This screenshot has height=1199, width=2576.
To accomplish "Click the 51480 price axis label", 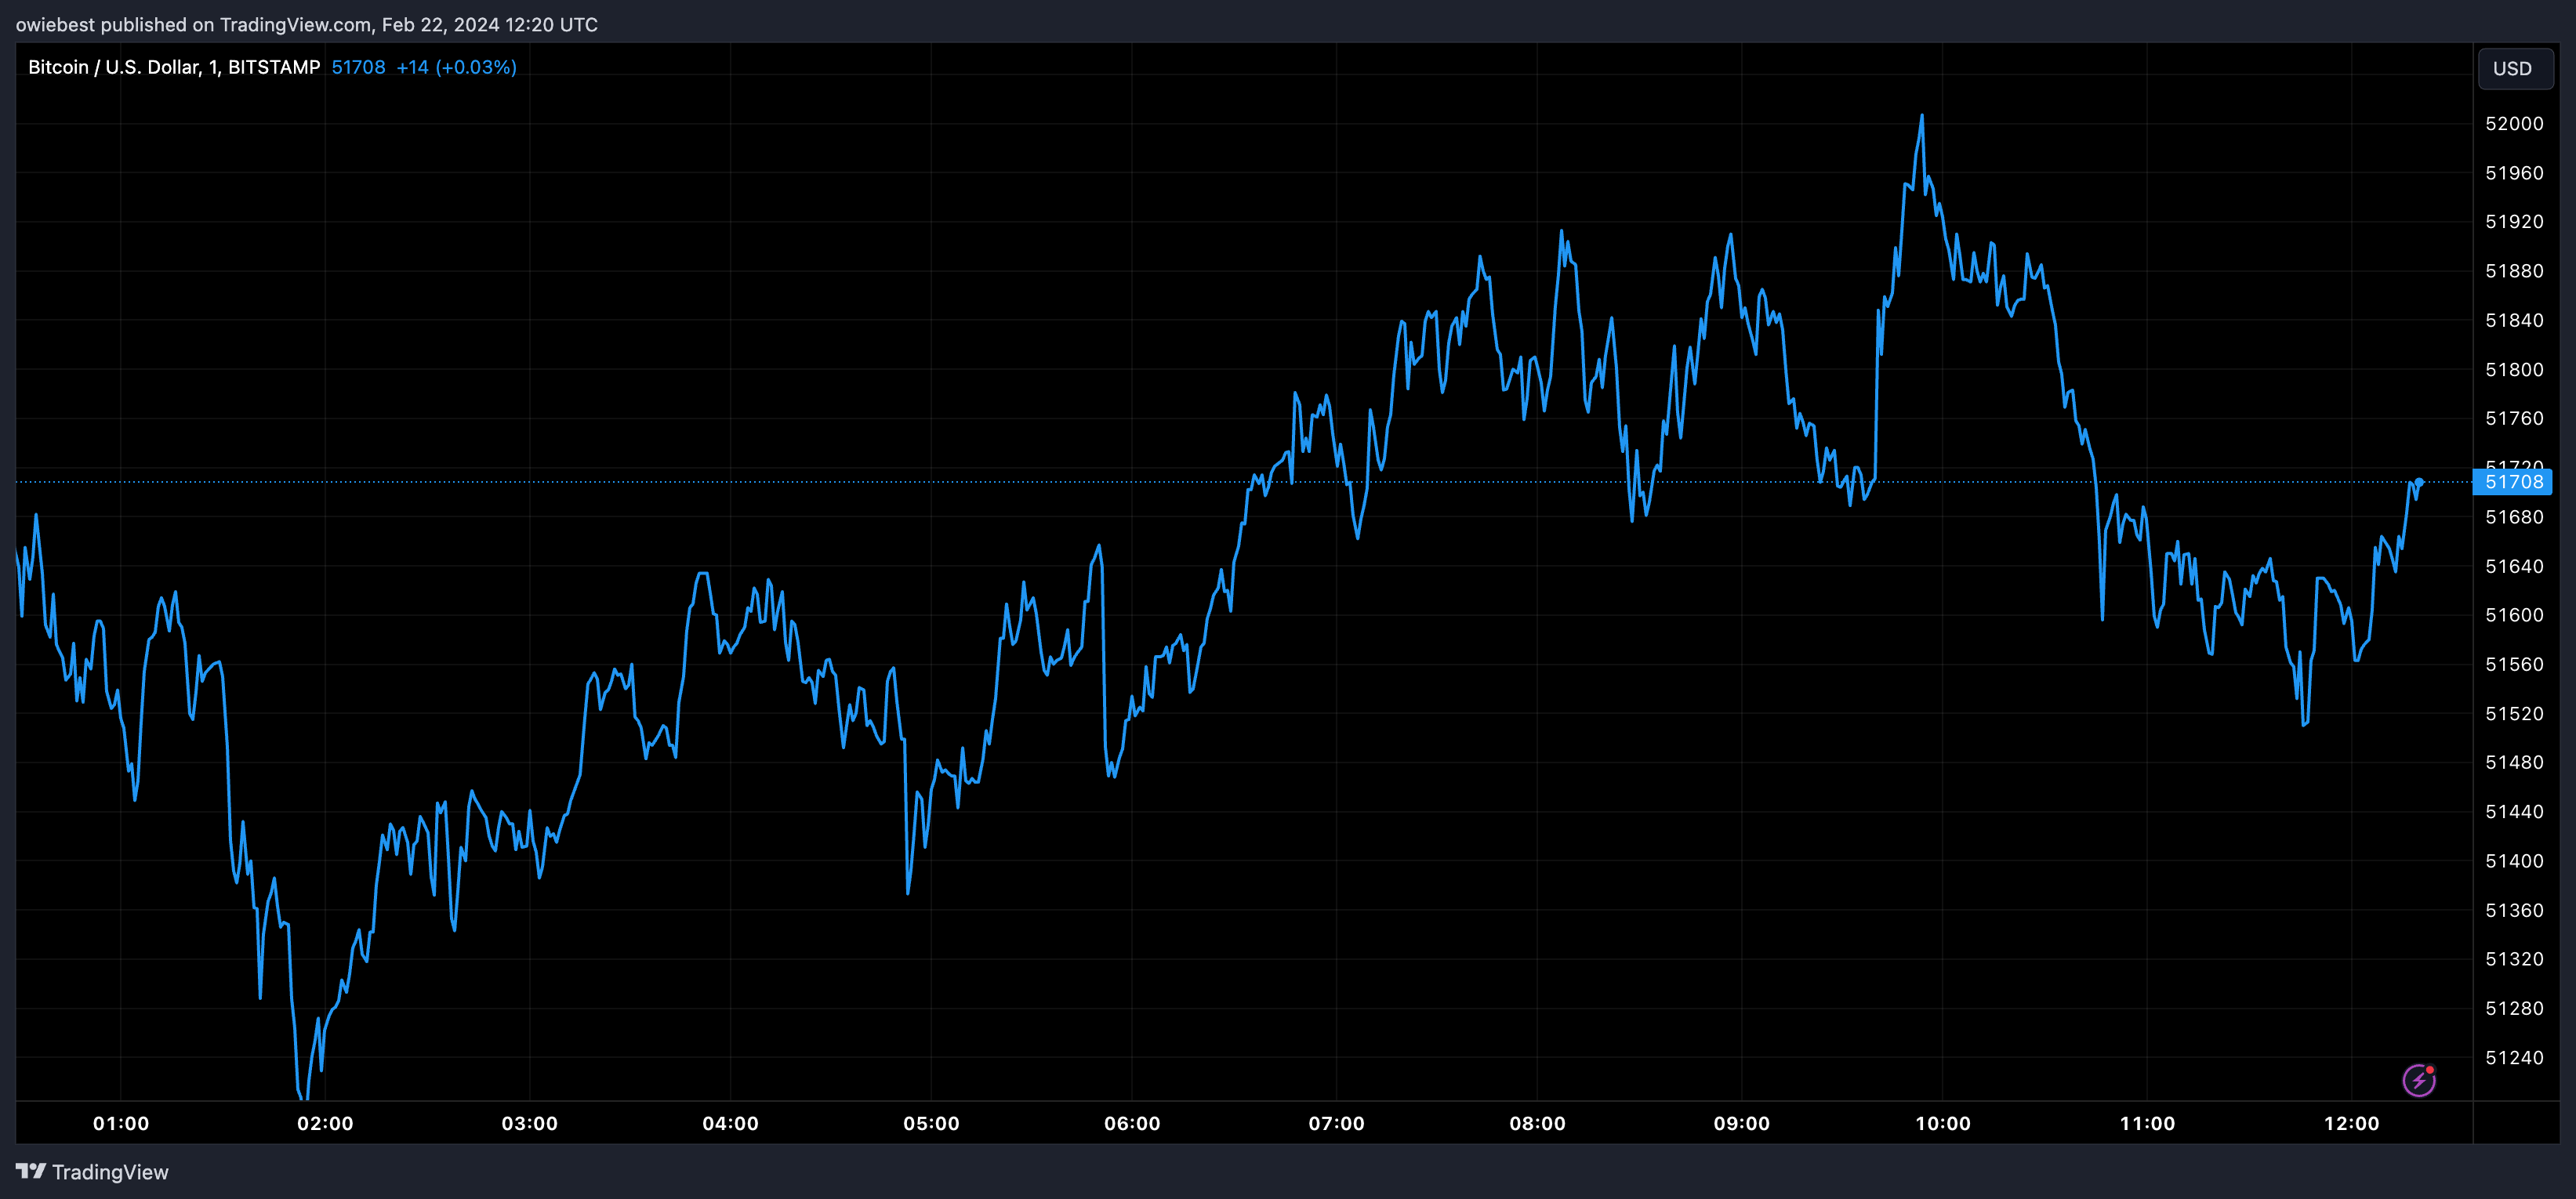I will coord(2514,762).
